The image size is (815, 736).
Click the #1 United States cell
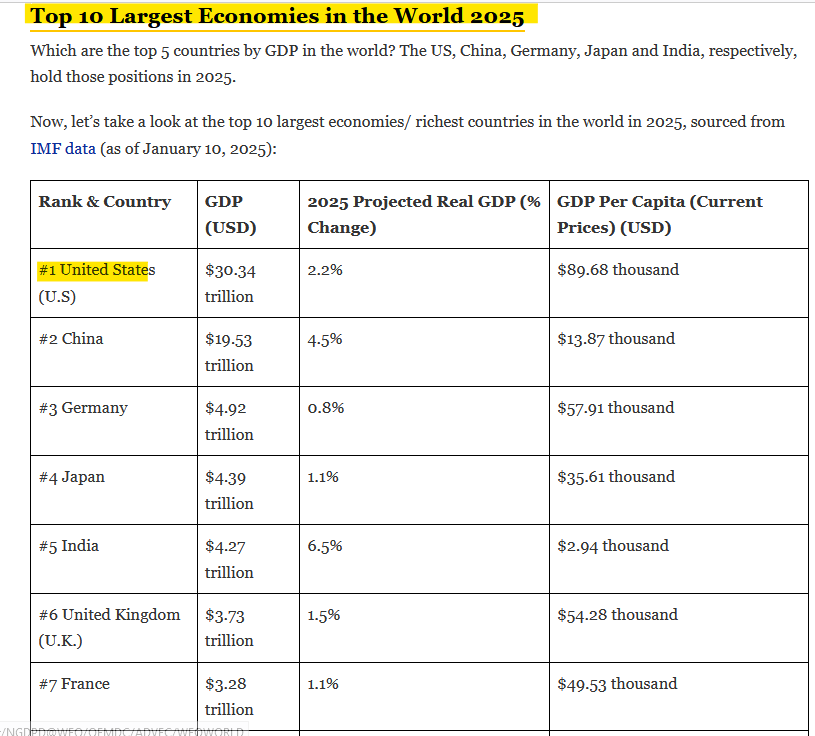[x=114, y=283]
